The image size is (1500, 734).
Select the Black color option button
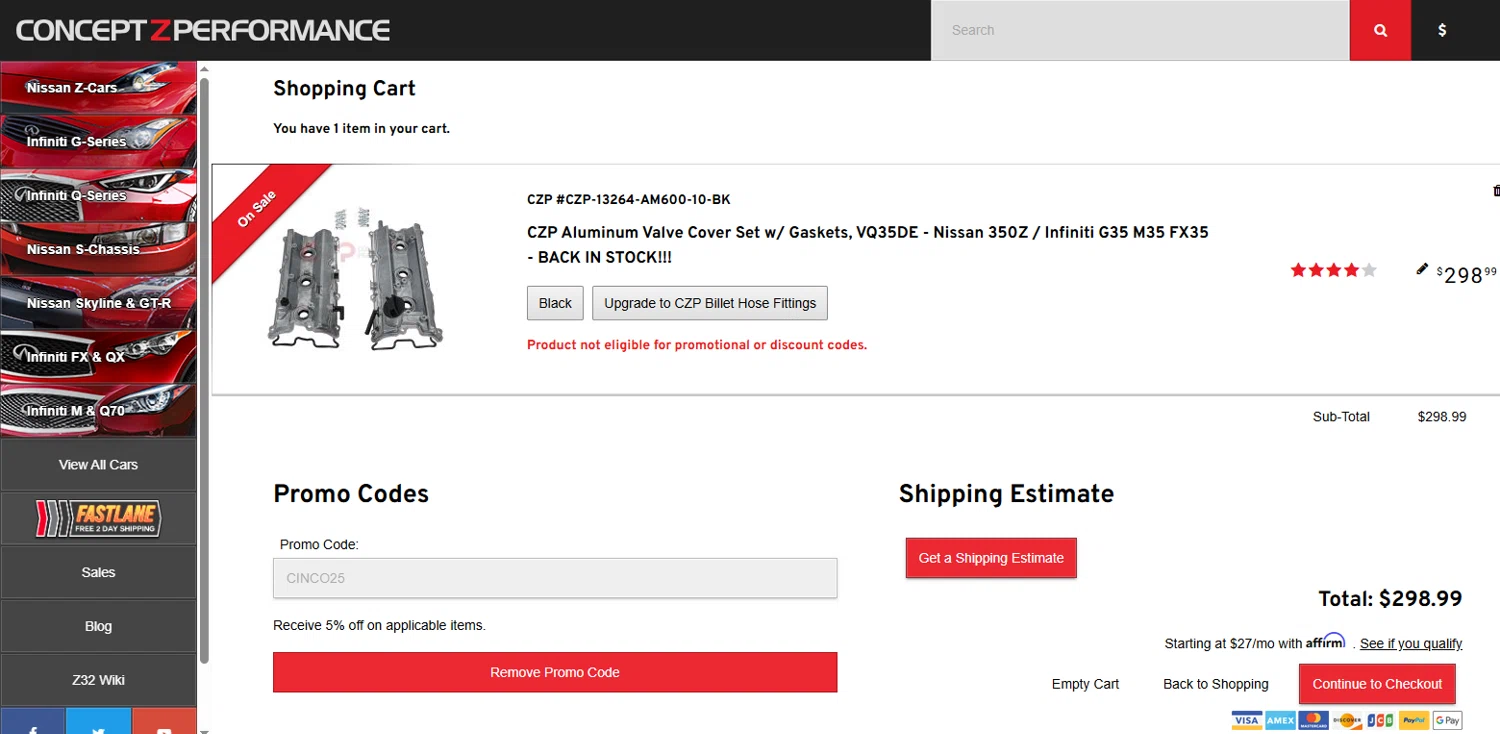(x=555, y=303)
